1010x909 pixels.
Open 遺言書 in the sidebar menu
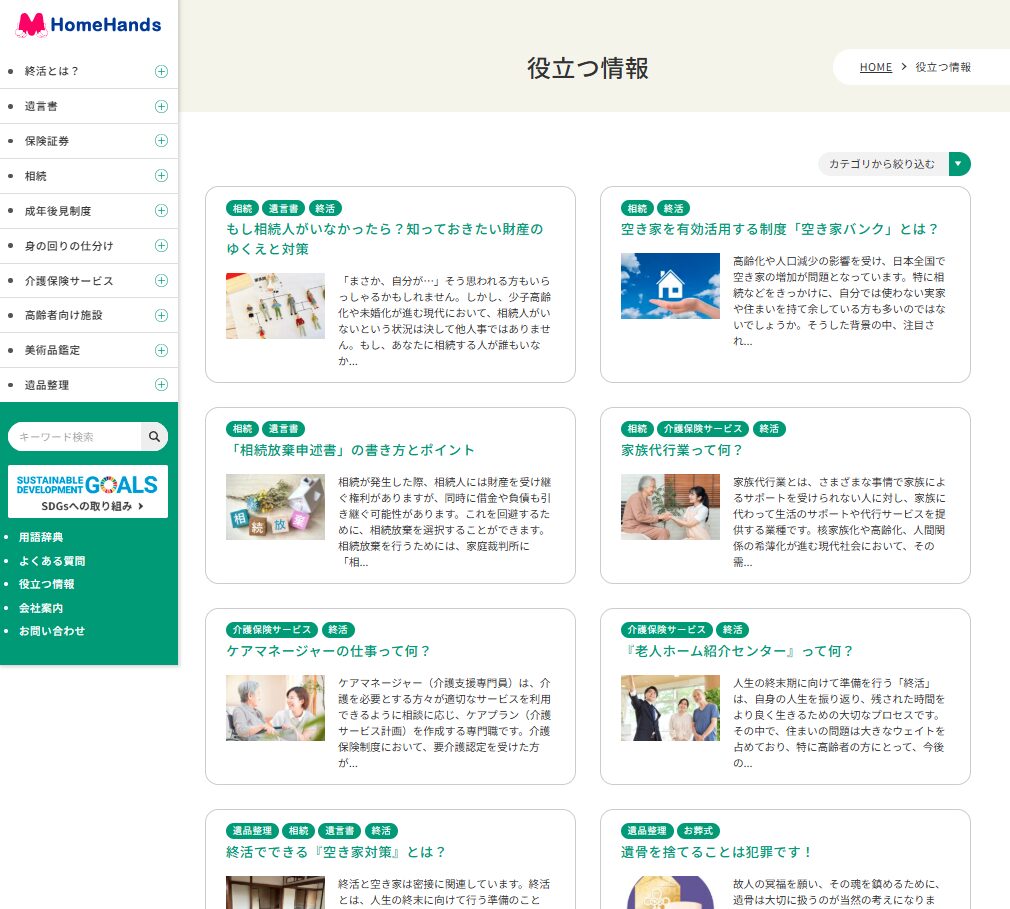tap(41, 106)
